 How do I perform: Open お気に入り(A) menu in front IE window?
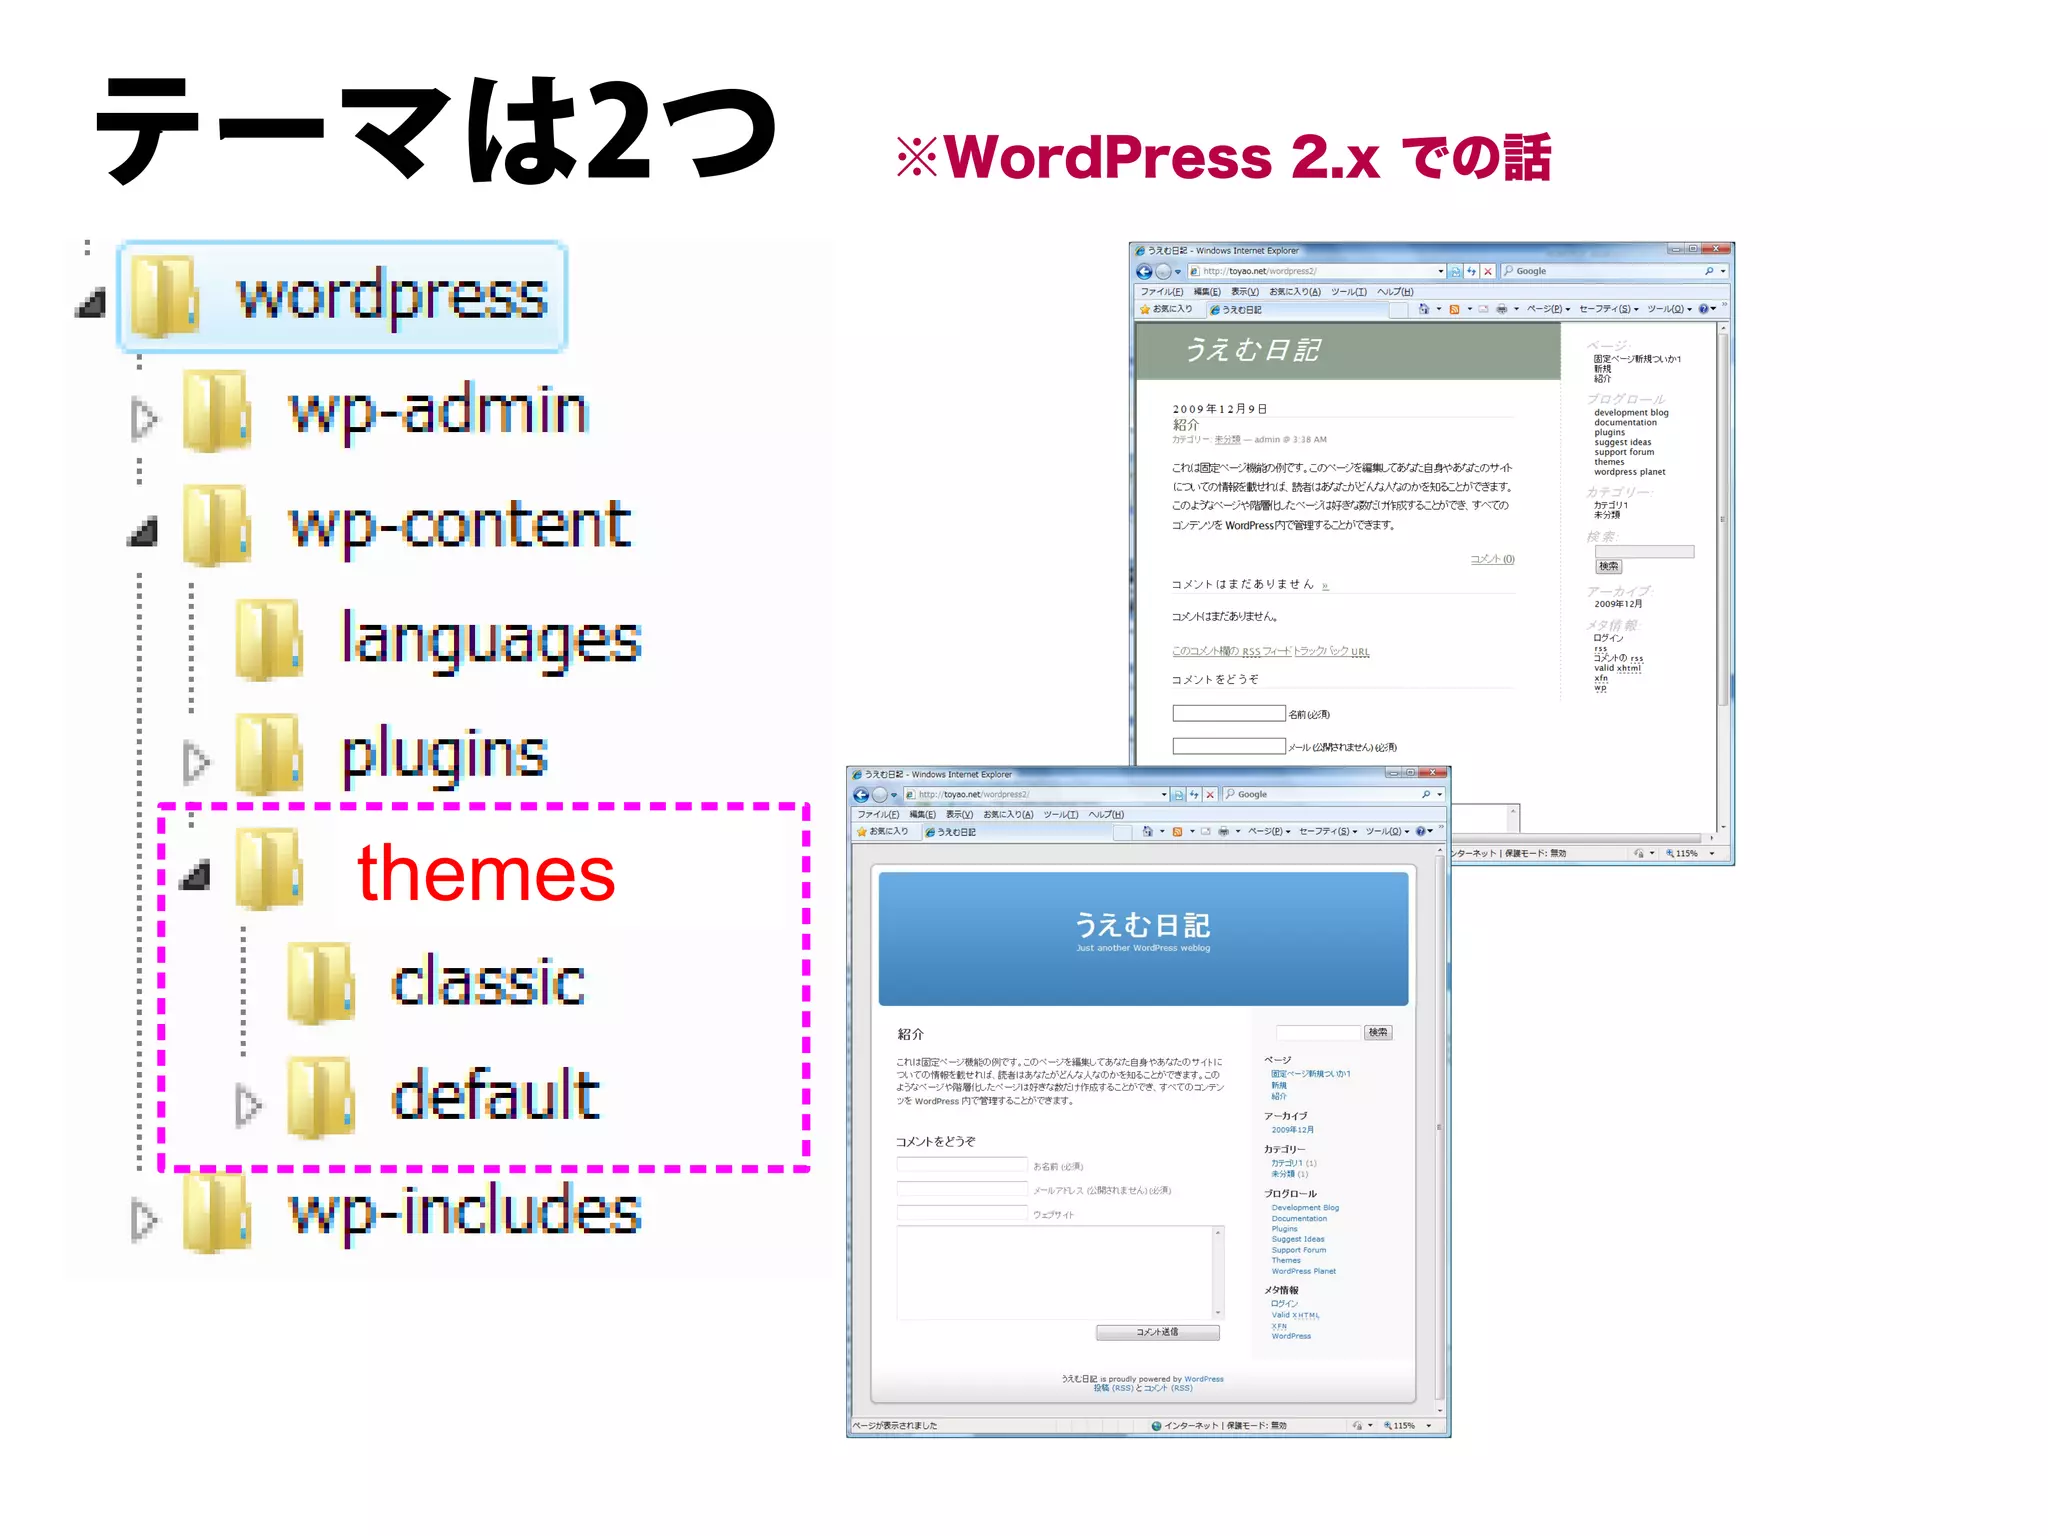pos(1008,814)
